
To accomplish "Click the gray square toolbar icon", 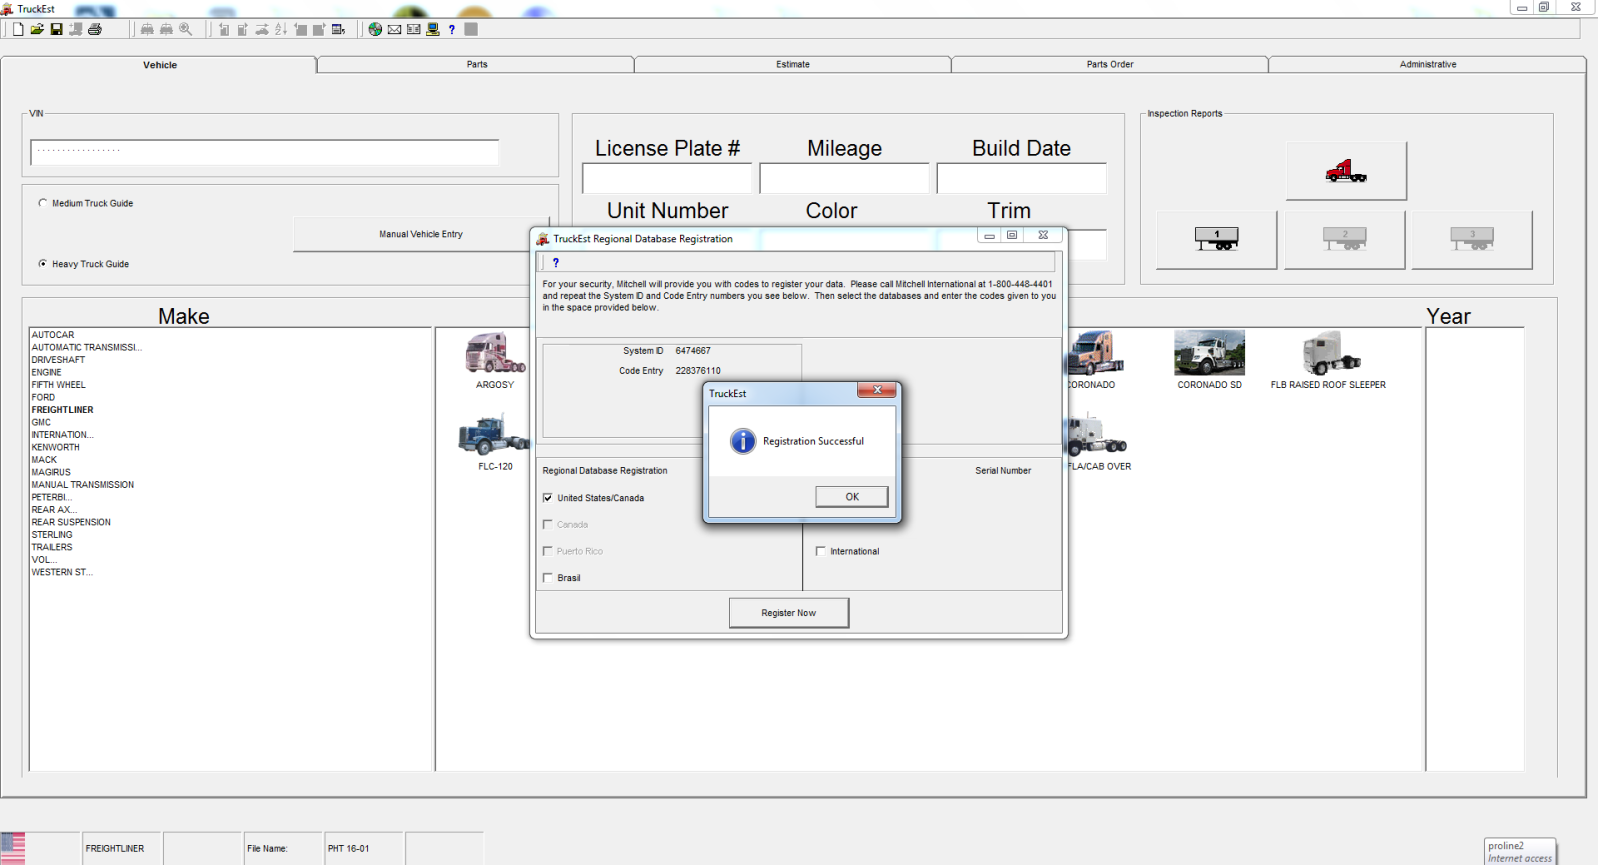I will 471,29.
